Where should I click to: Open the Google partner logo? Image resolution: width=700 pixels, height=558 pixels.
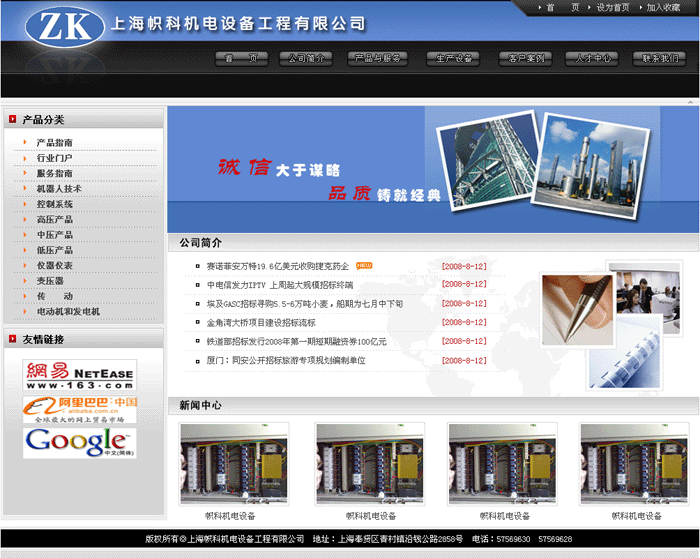[x=79, y=443]
